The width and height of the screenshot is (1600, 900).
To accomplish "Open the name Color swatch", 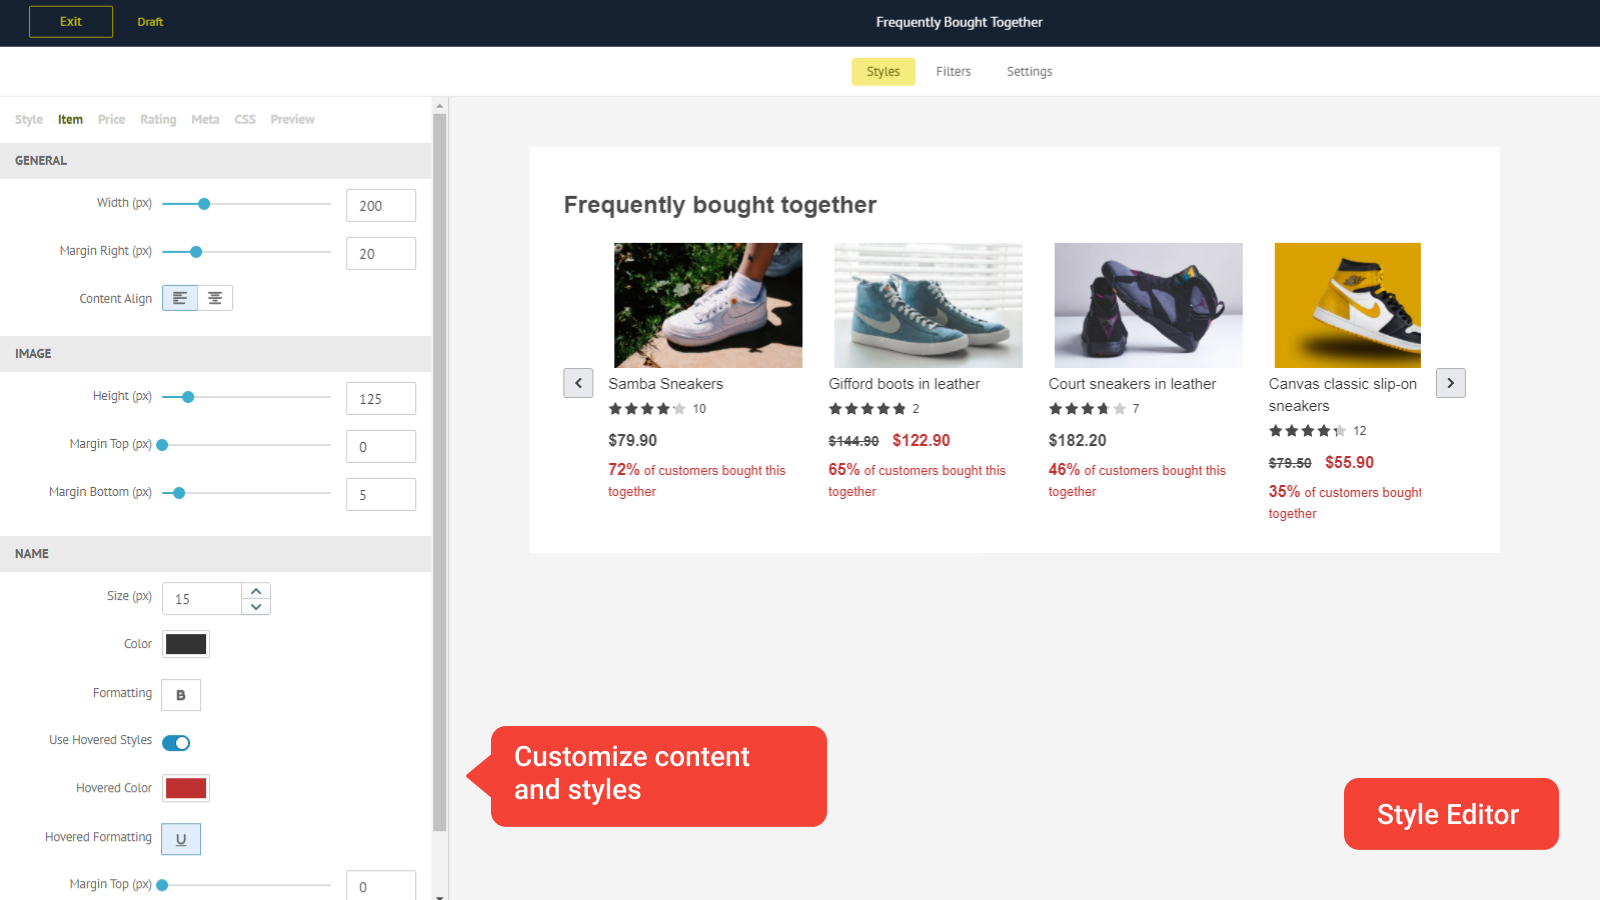I will [186, 644].
